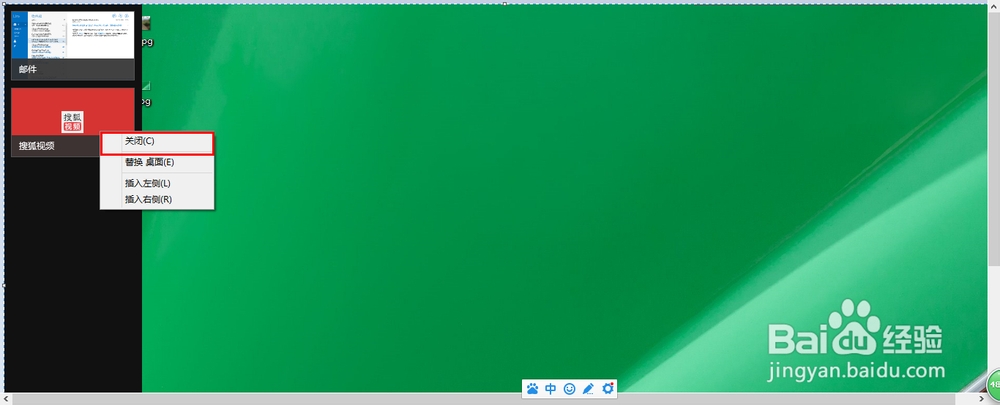Choose 关闭(C) in the context menu

(x=157, y=141)
